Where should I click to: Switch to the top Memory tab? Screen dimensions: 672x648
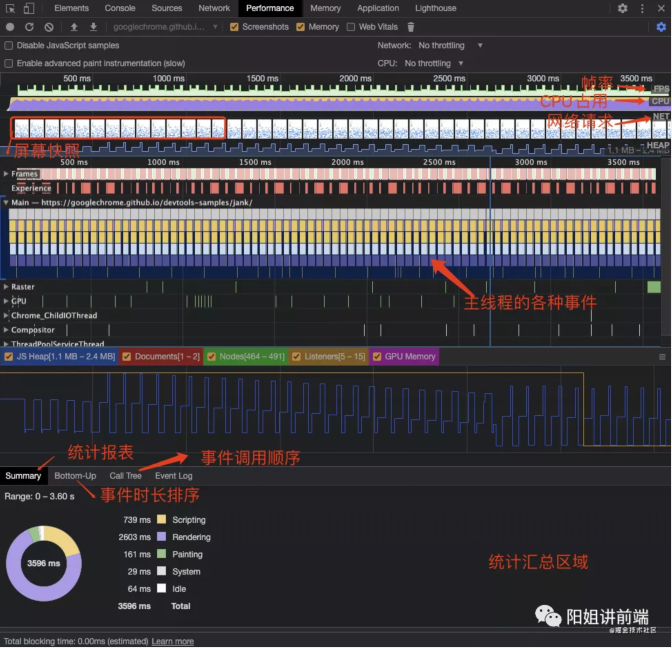(325, 8)
